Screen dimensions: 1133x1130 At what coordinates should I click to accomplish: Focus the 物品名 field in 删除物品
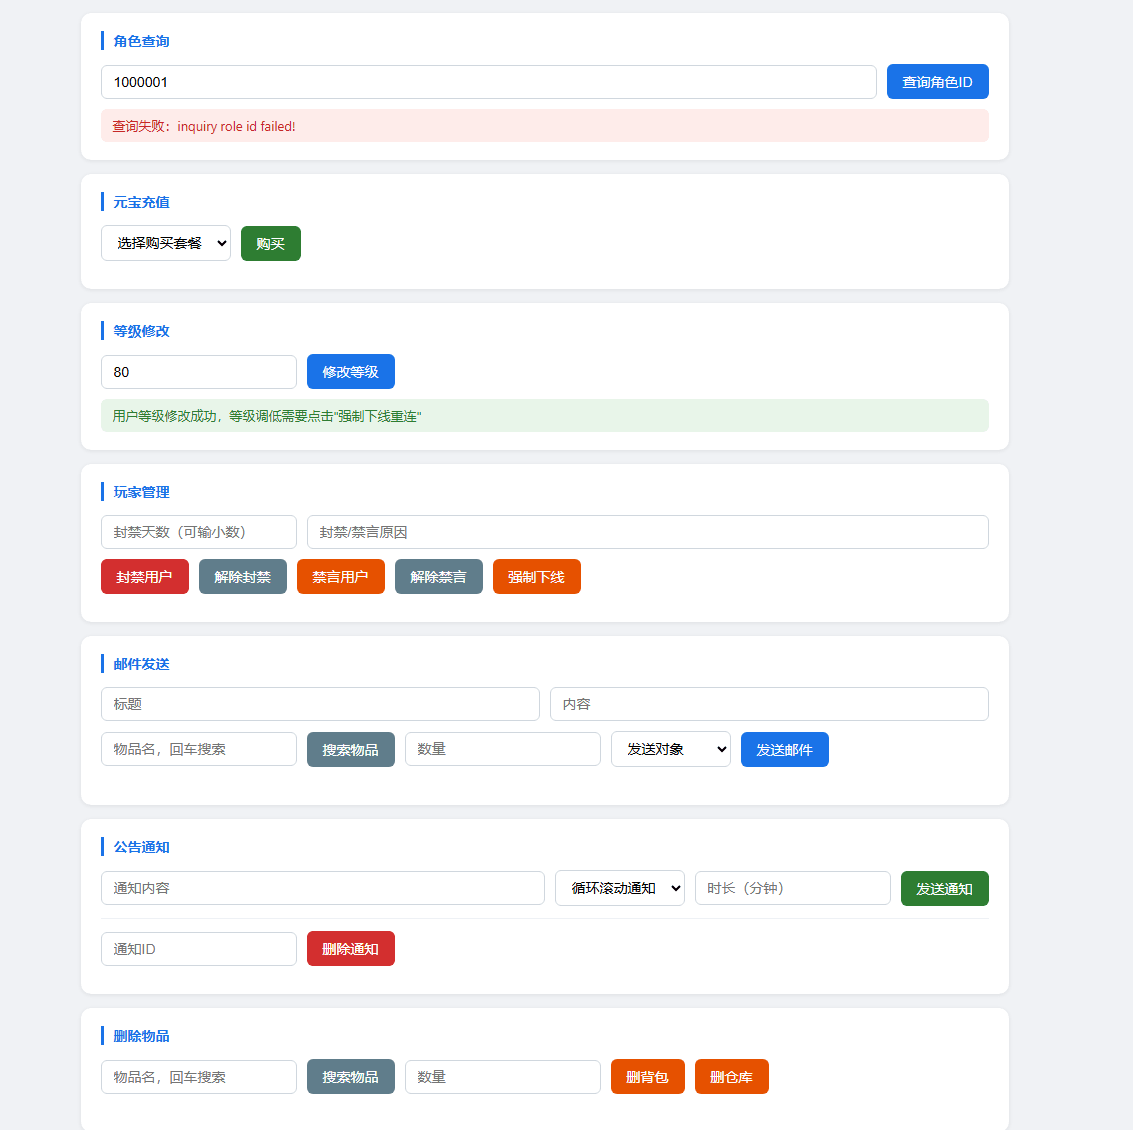[199, 1077]
